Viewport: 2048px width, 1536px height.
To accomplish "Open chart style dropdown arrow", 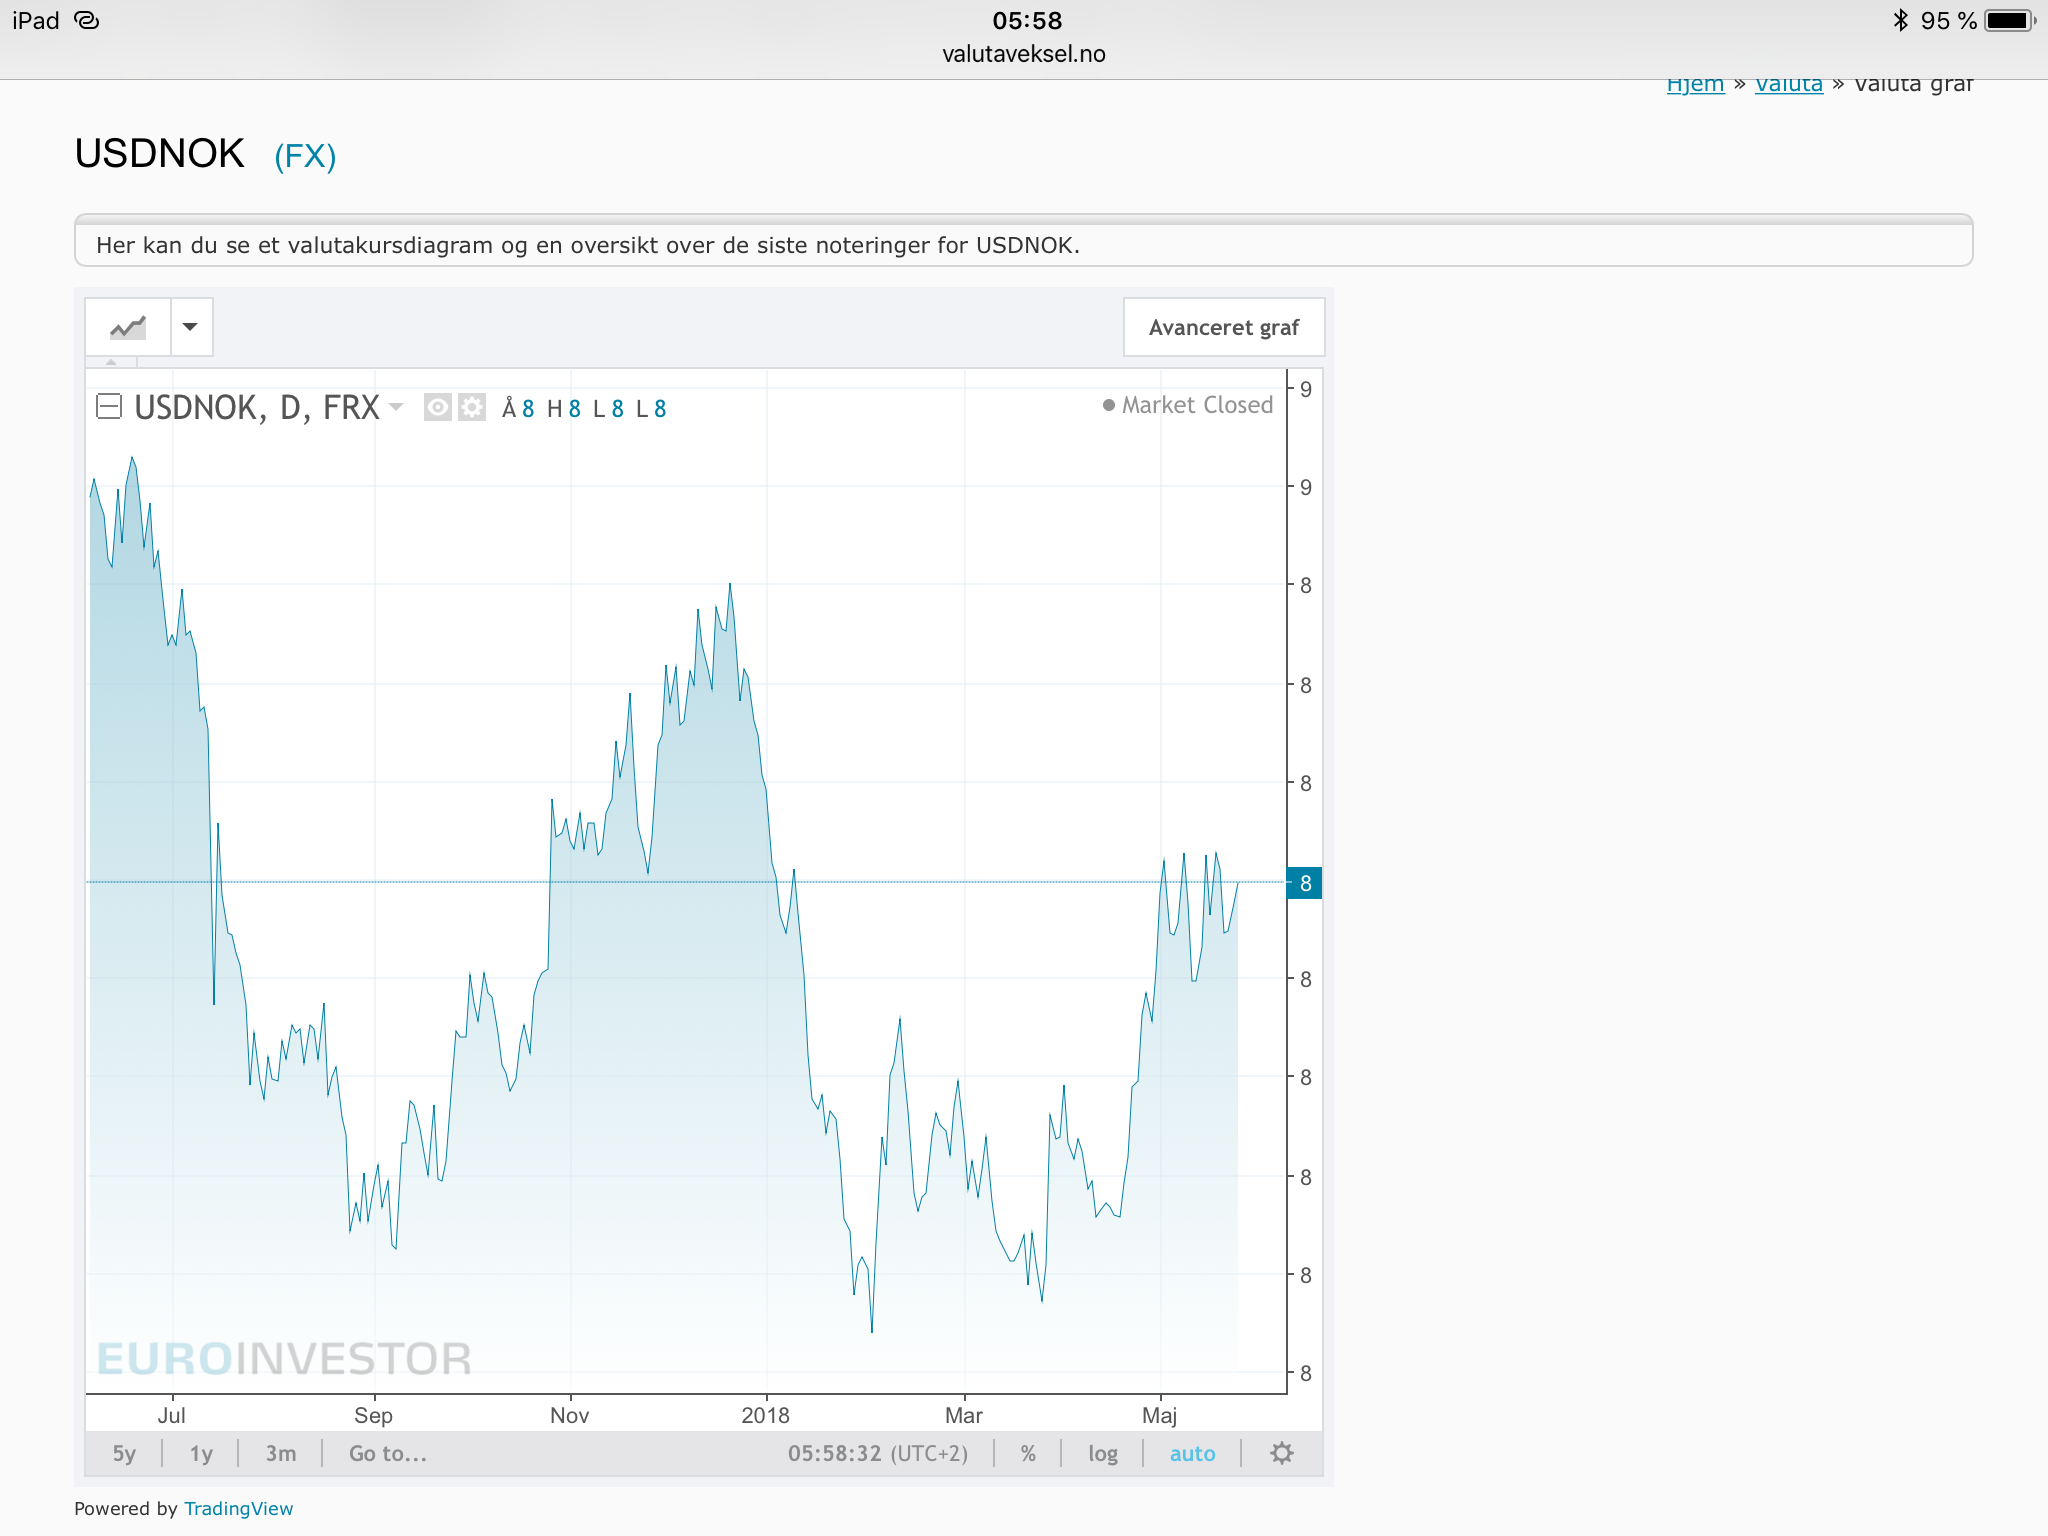I will click(190, 327).
